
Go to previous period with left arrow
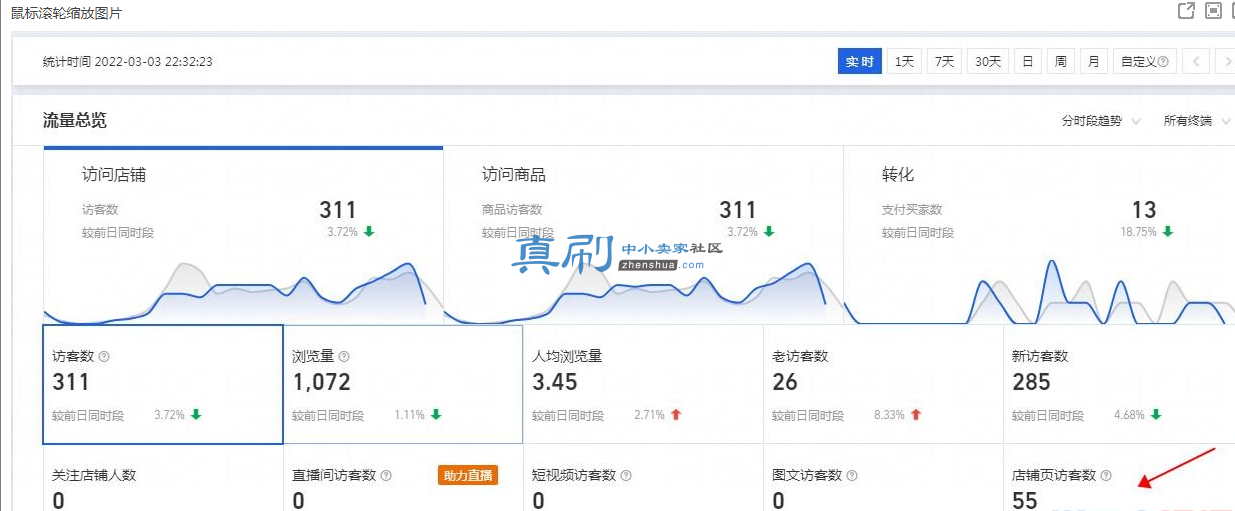1196,61
